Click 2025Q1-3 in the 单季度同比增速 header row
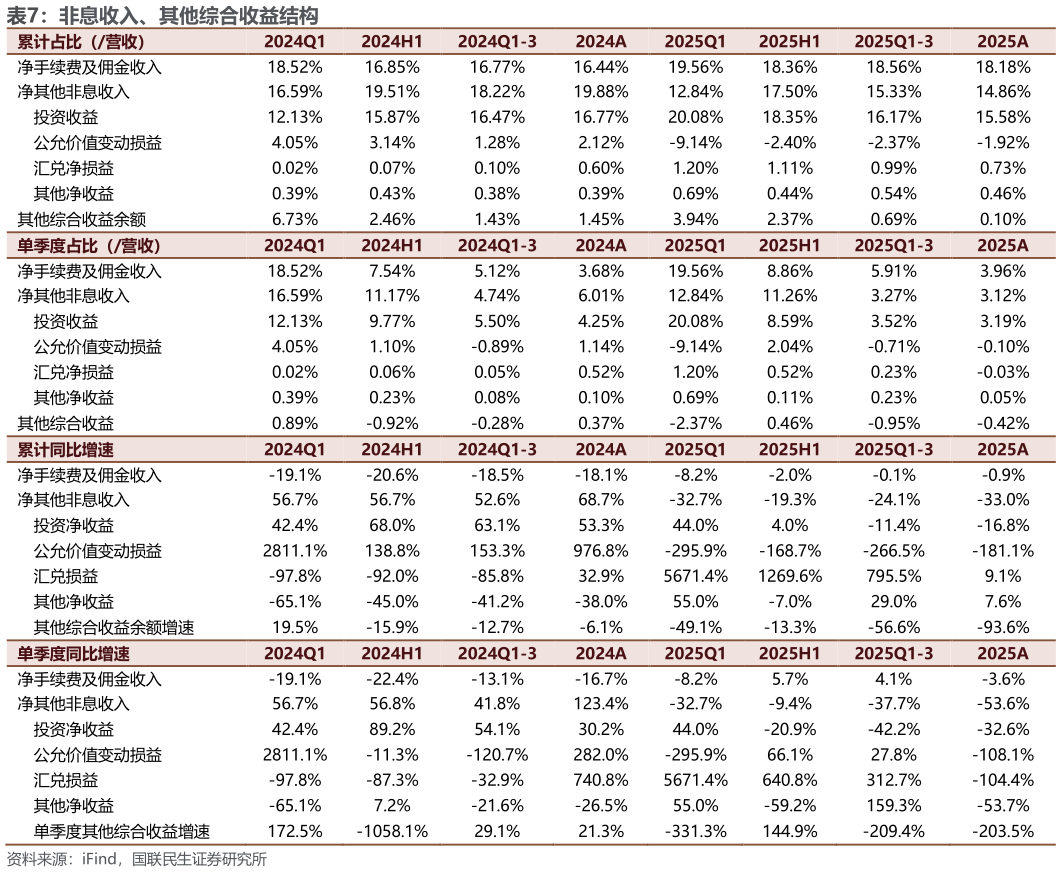 (x=893, y=654)
